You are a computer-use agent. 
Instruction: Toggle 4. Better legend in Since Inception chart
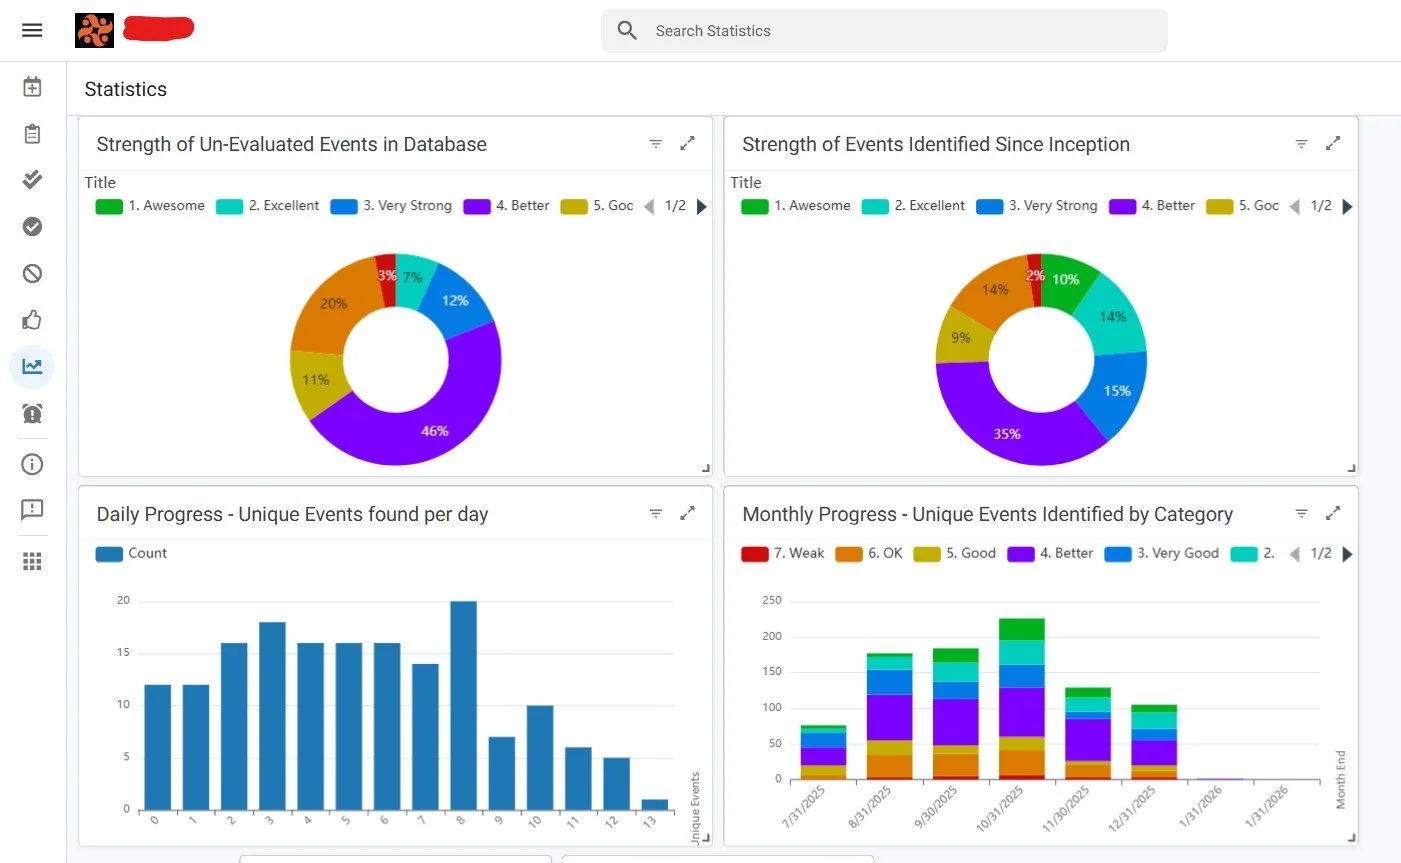click(x=1152, y=206)
